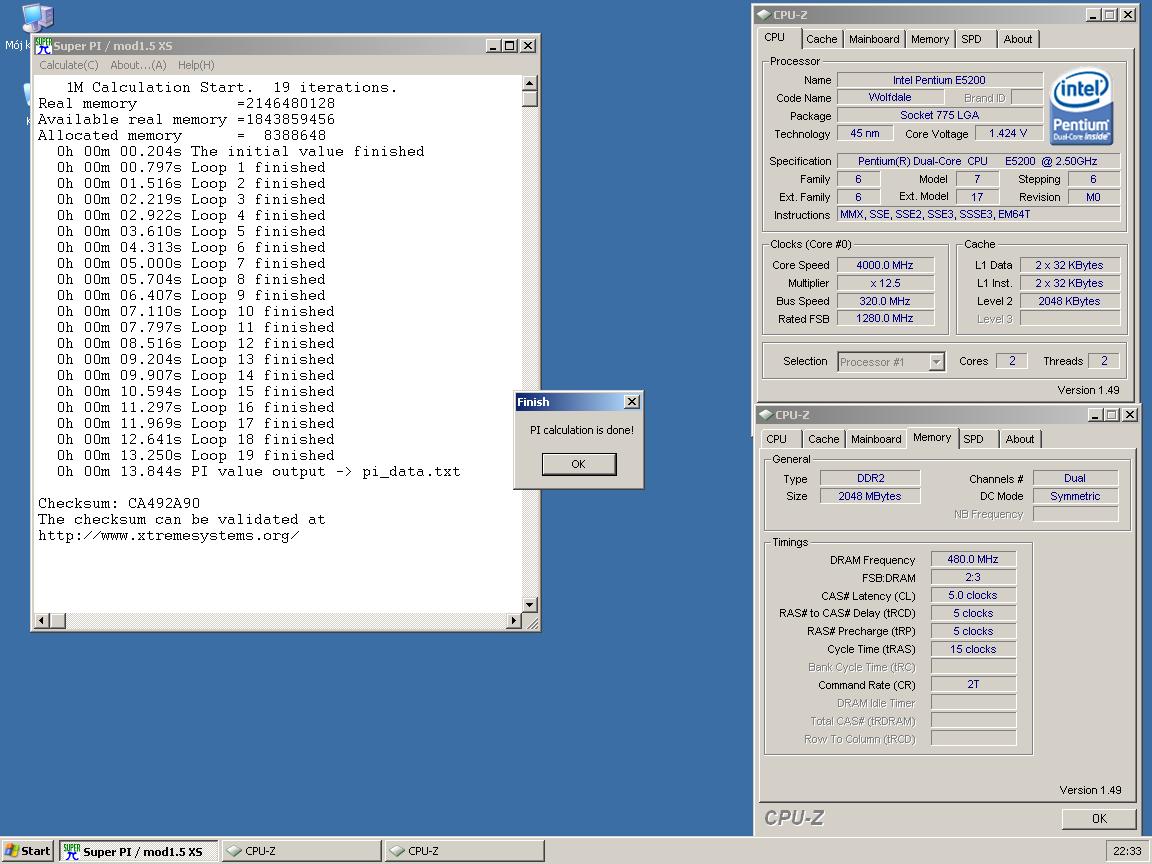Click the CPU-Z top window title icon
The height and width of the screenshot is (864, 1152).
pyautogui.click(x=763, y=15)
